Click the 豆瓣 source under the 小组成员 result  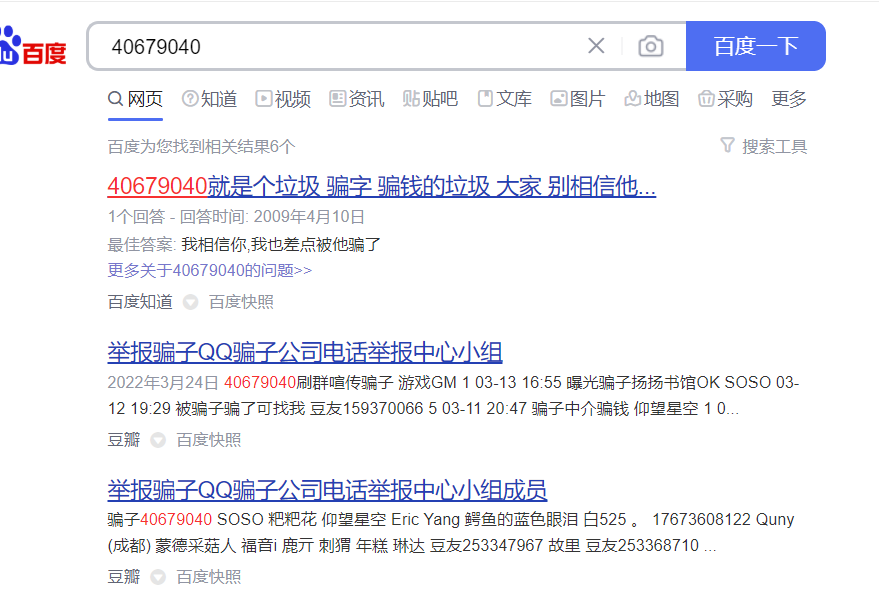point(124,577)
